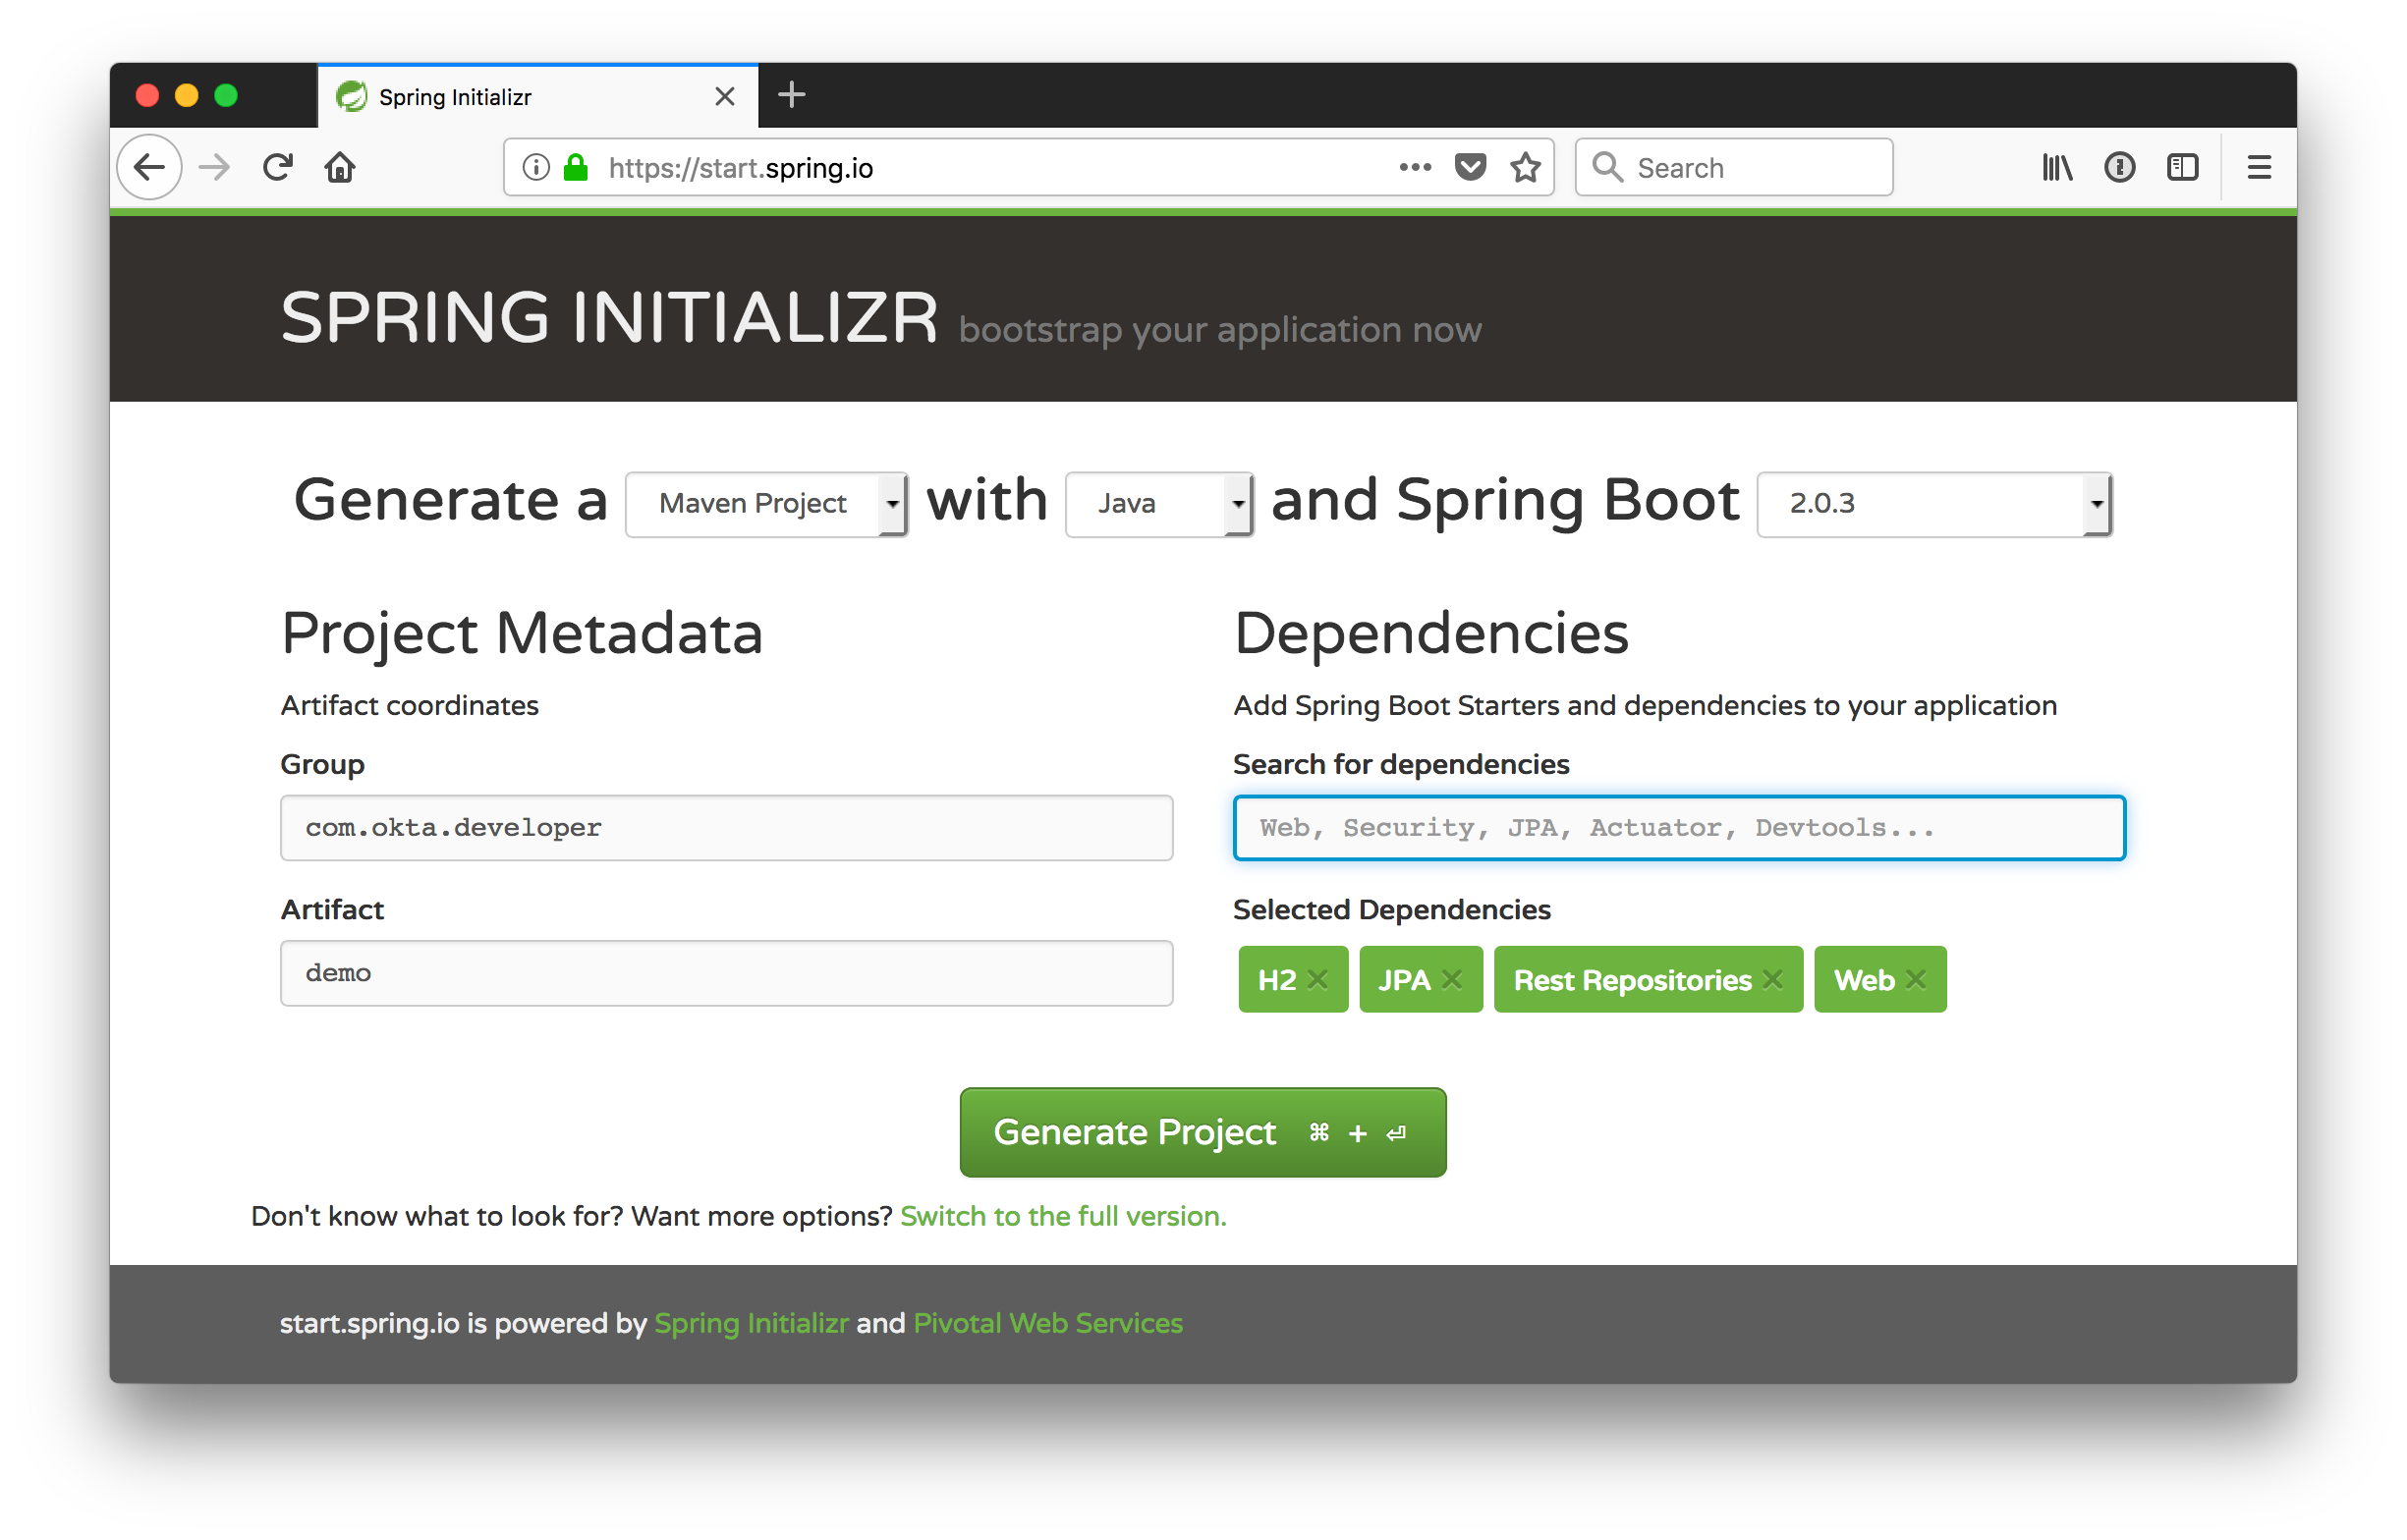
Task: Remove the H2 dependency tag
Action: coord(1318,980)
